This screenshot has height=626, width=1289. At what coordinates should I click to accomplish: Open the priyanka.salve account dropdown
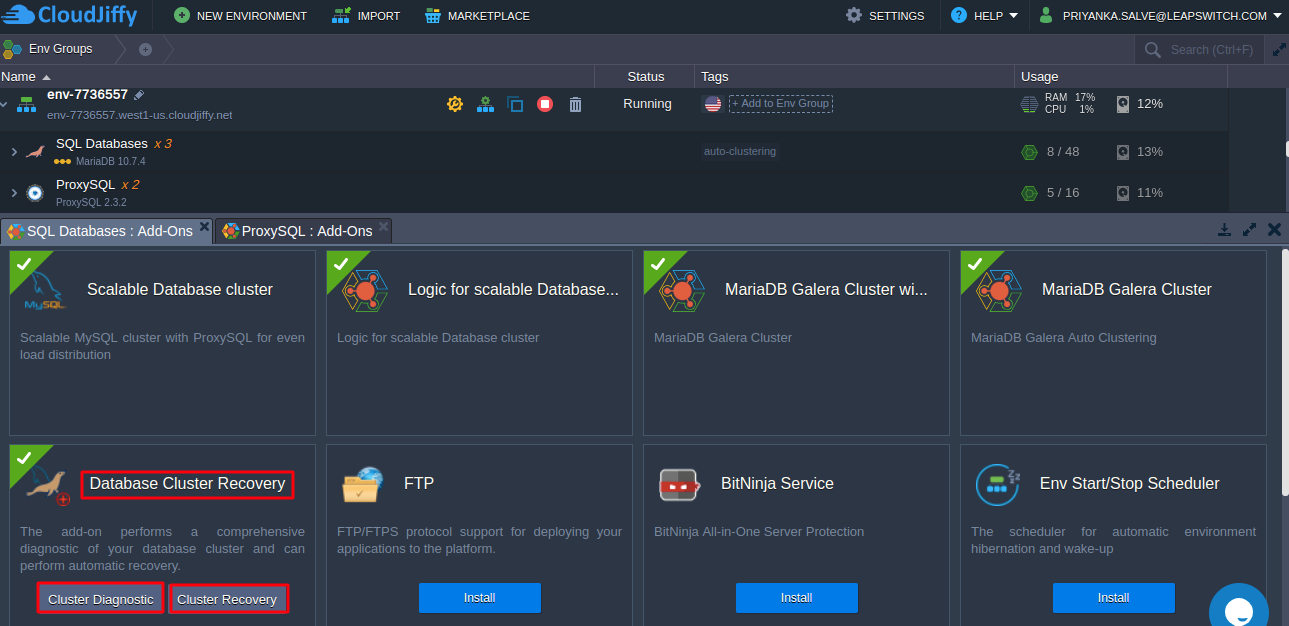point(1160,16)
